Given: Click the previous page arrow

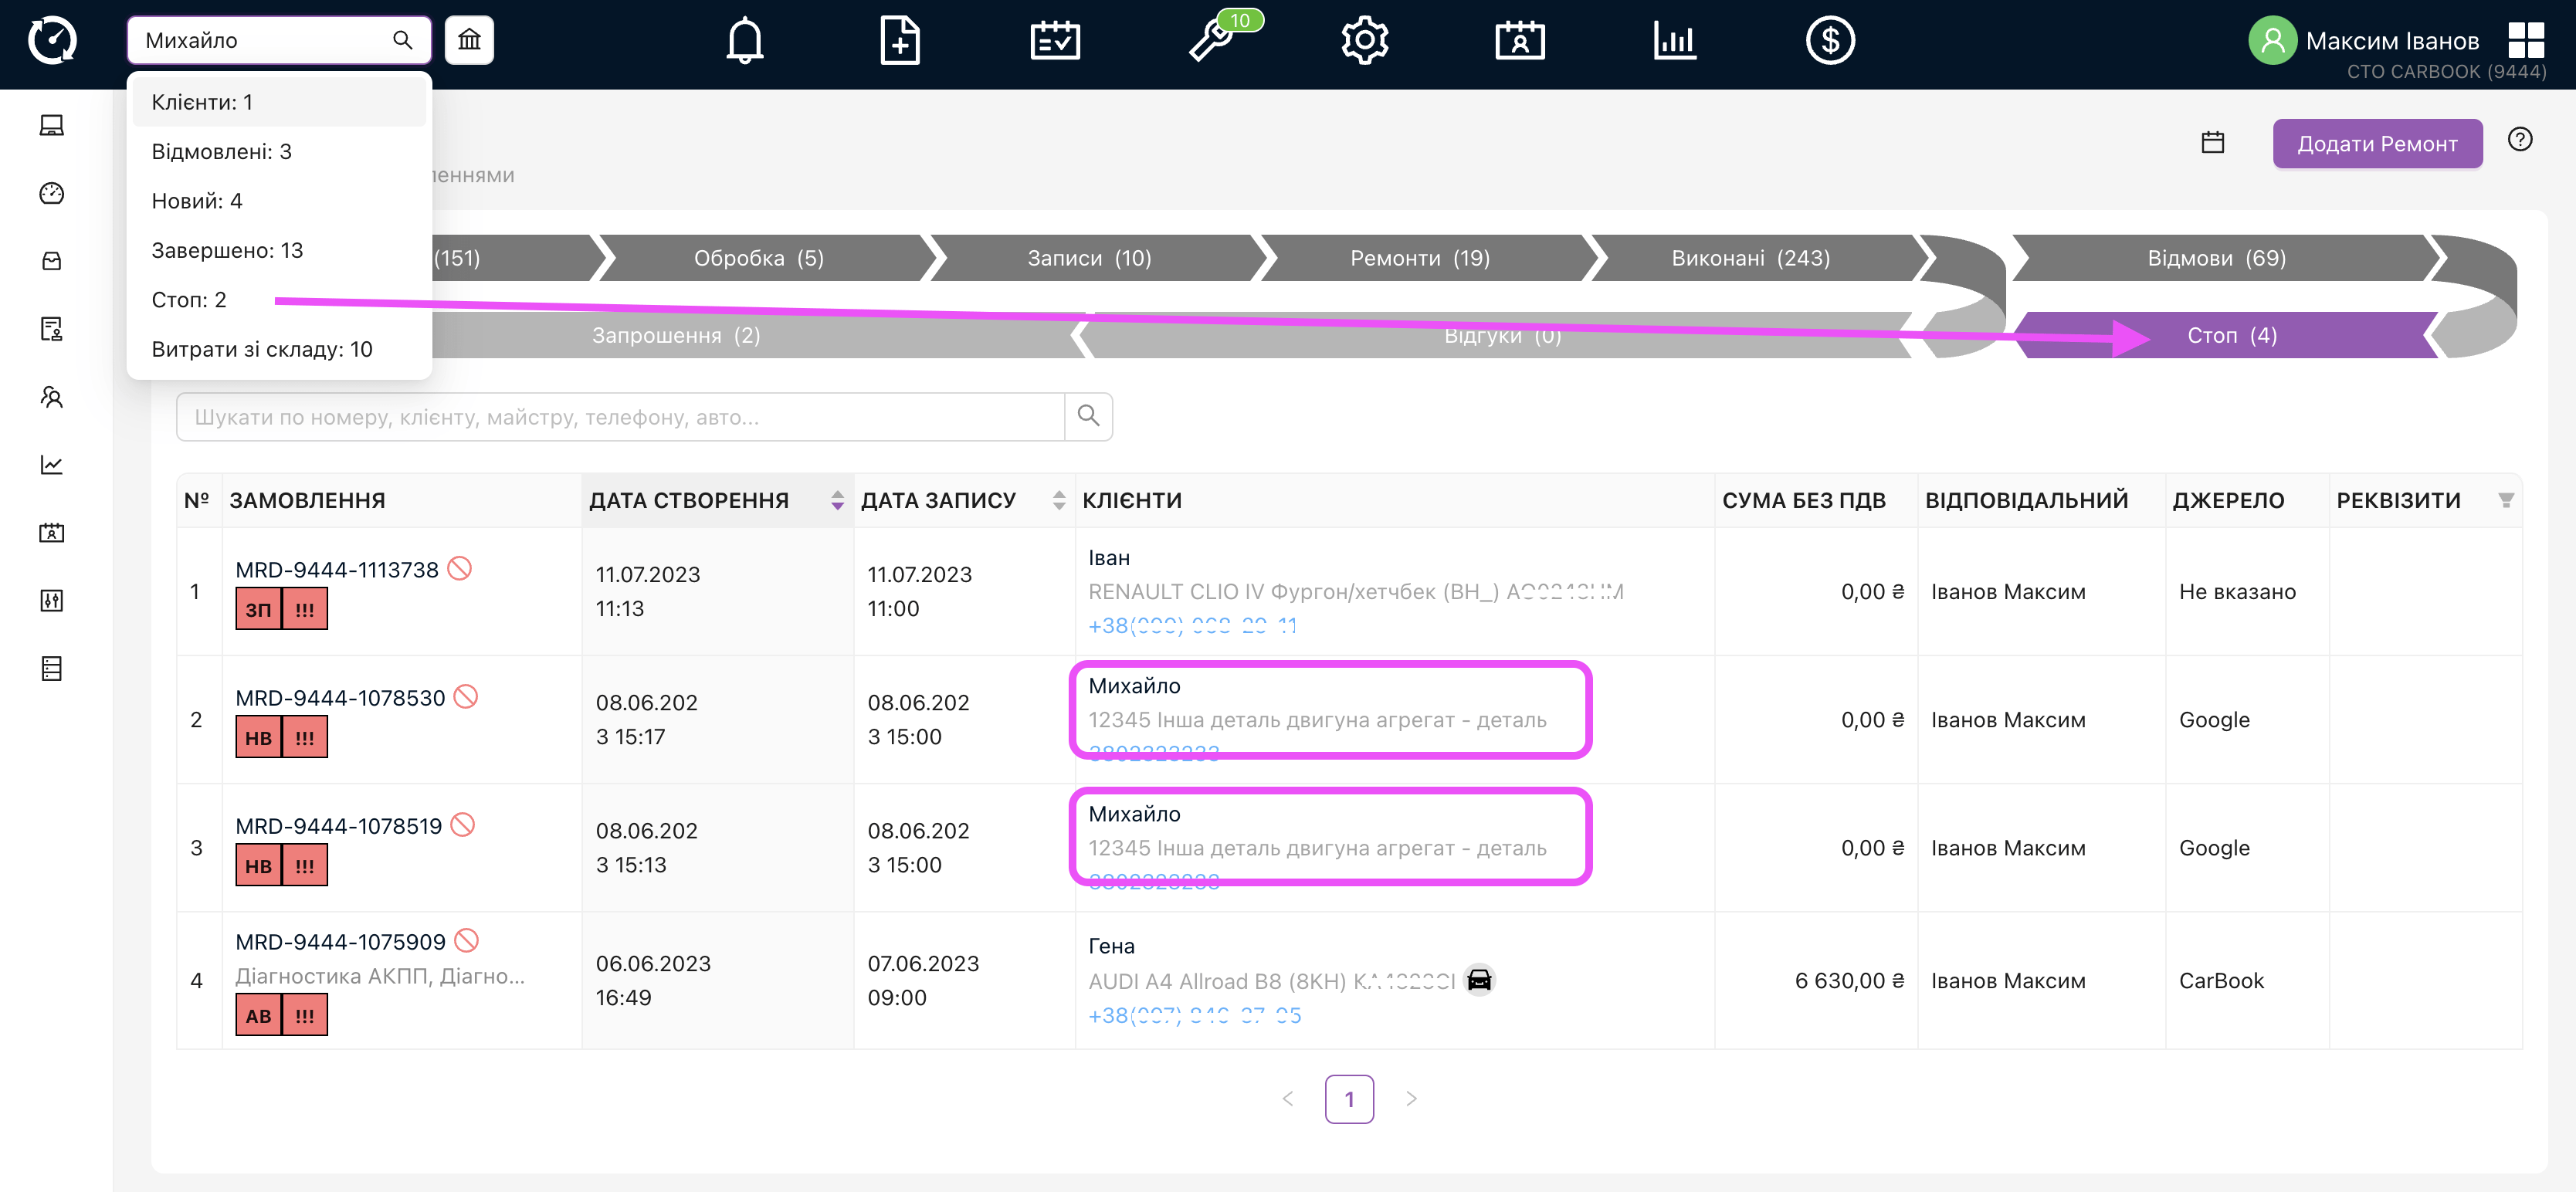Looking at the screenshot, I should 1288,1099.
